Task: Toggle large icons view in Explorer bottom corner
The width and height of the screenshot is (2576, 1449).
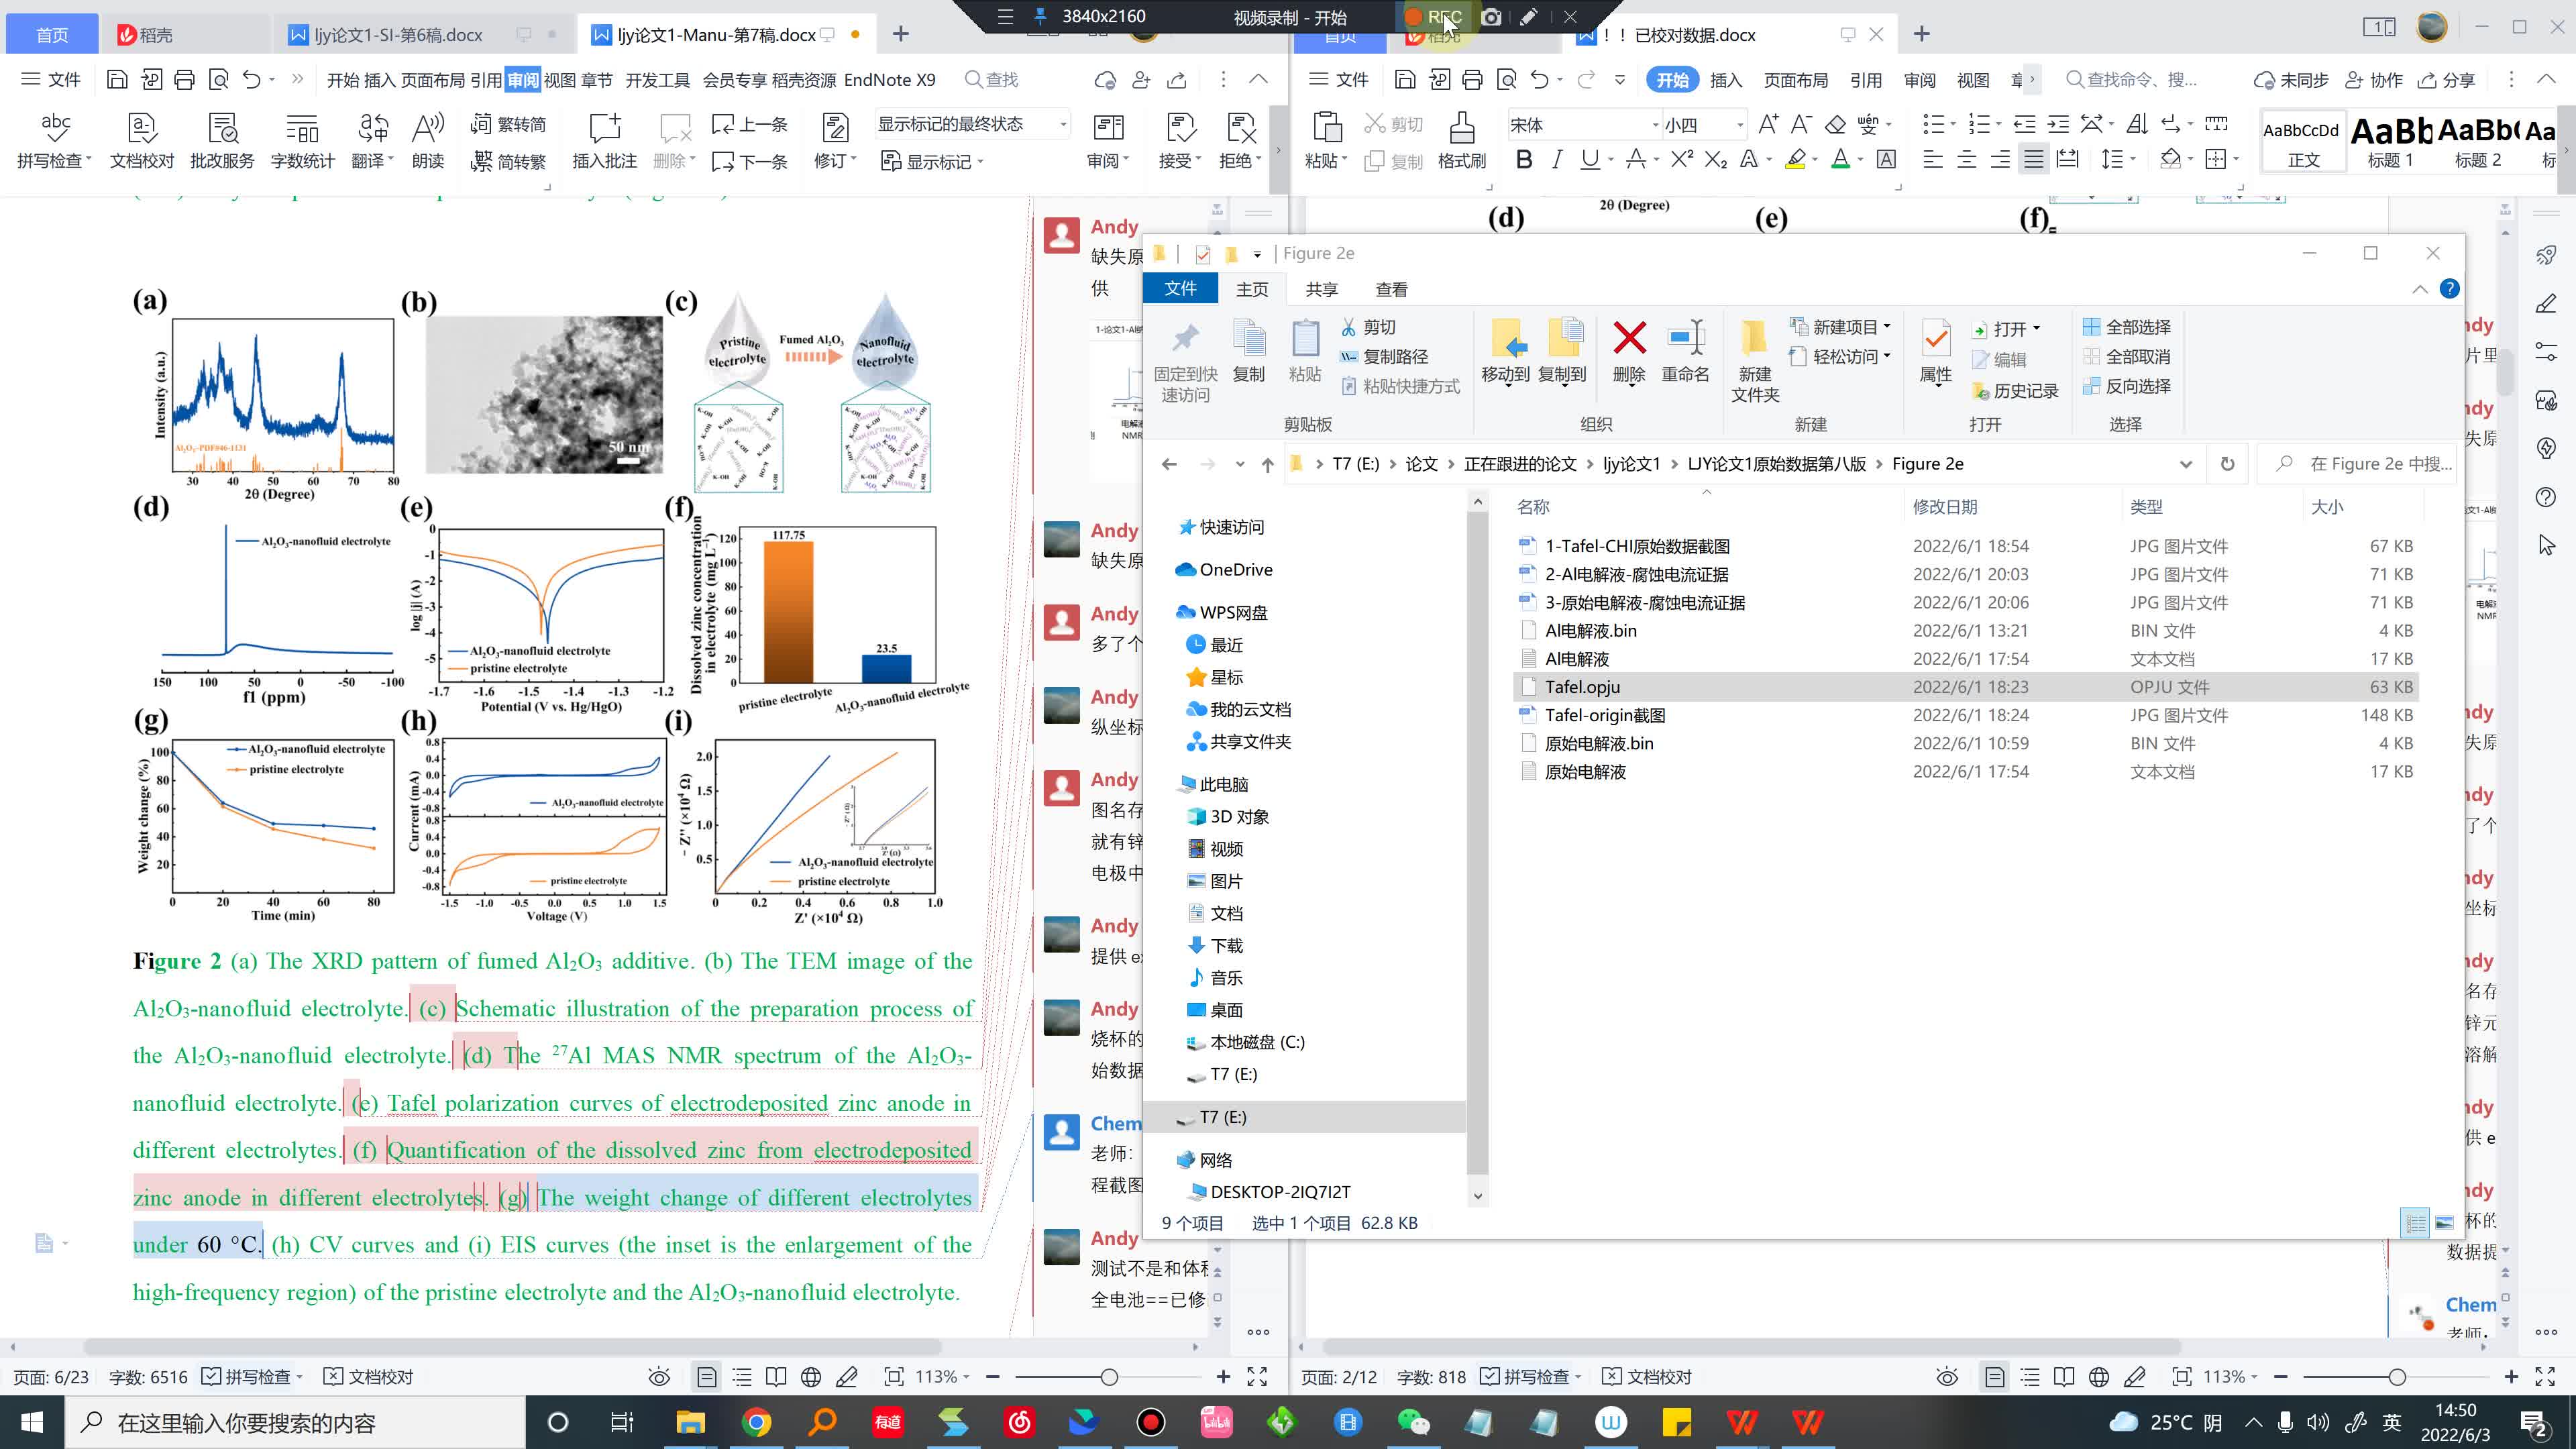Action: (x=2444, y=1222)
